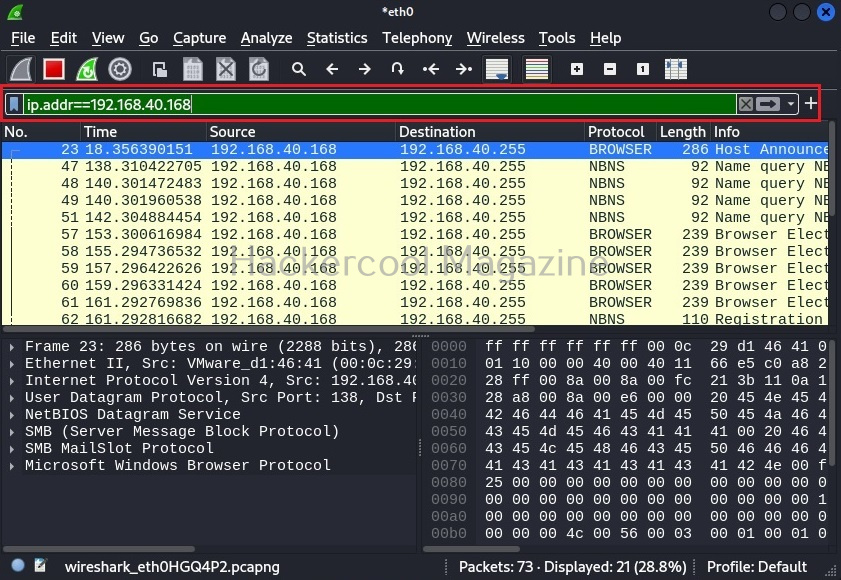Screen dimensions: 841x580
Task: Expand SMB (Server Message Block Protocol)
Action: click(x=12, y=431)
